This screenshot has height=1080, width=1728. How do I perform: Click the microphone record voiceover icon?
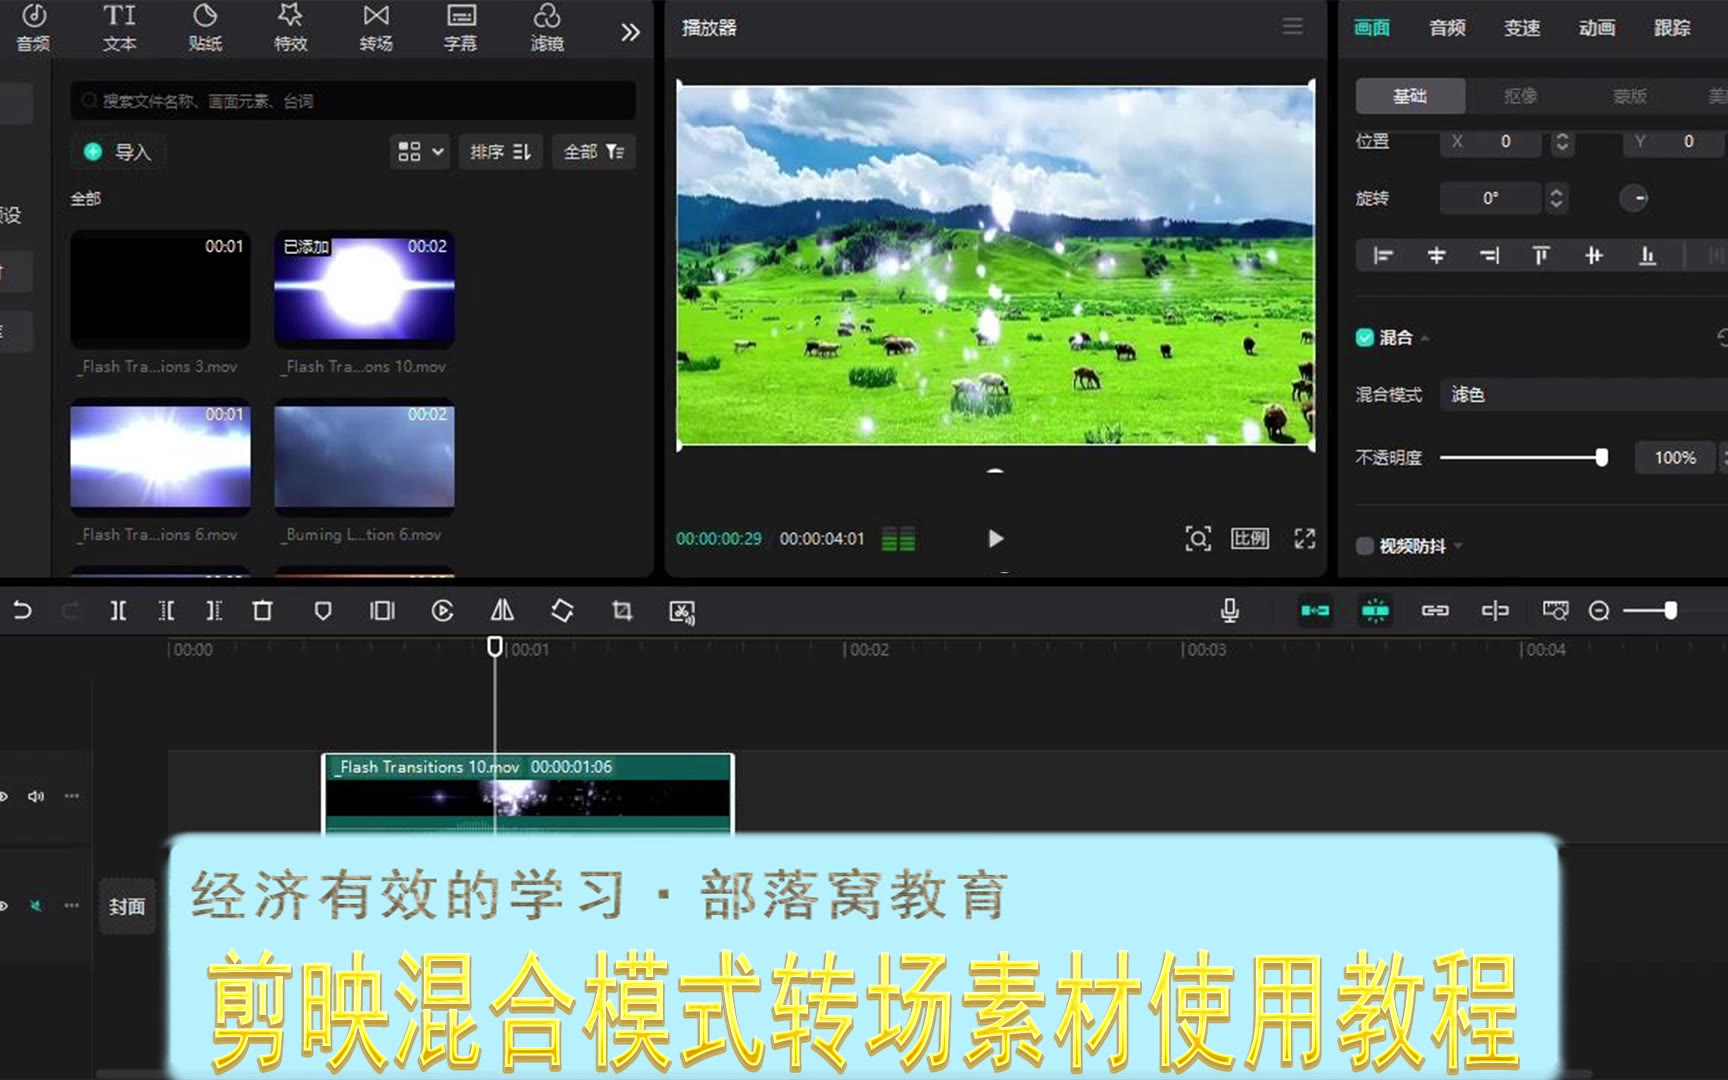pyautogui.click(x=1230, y=611)
